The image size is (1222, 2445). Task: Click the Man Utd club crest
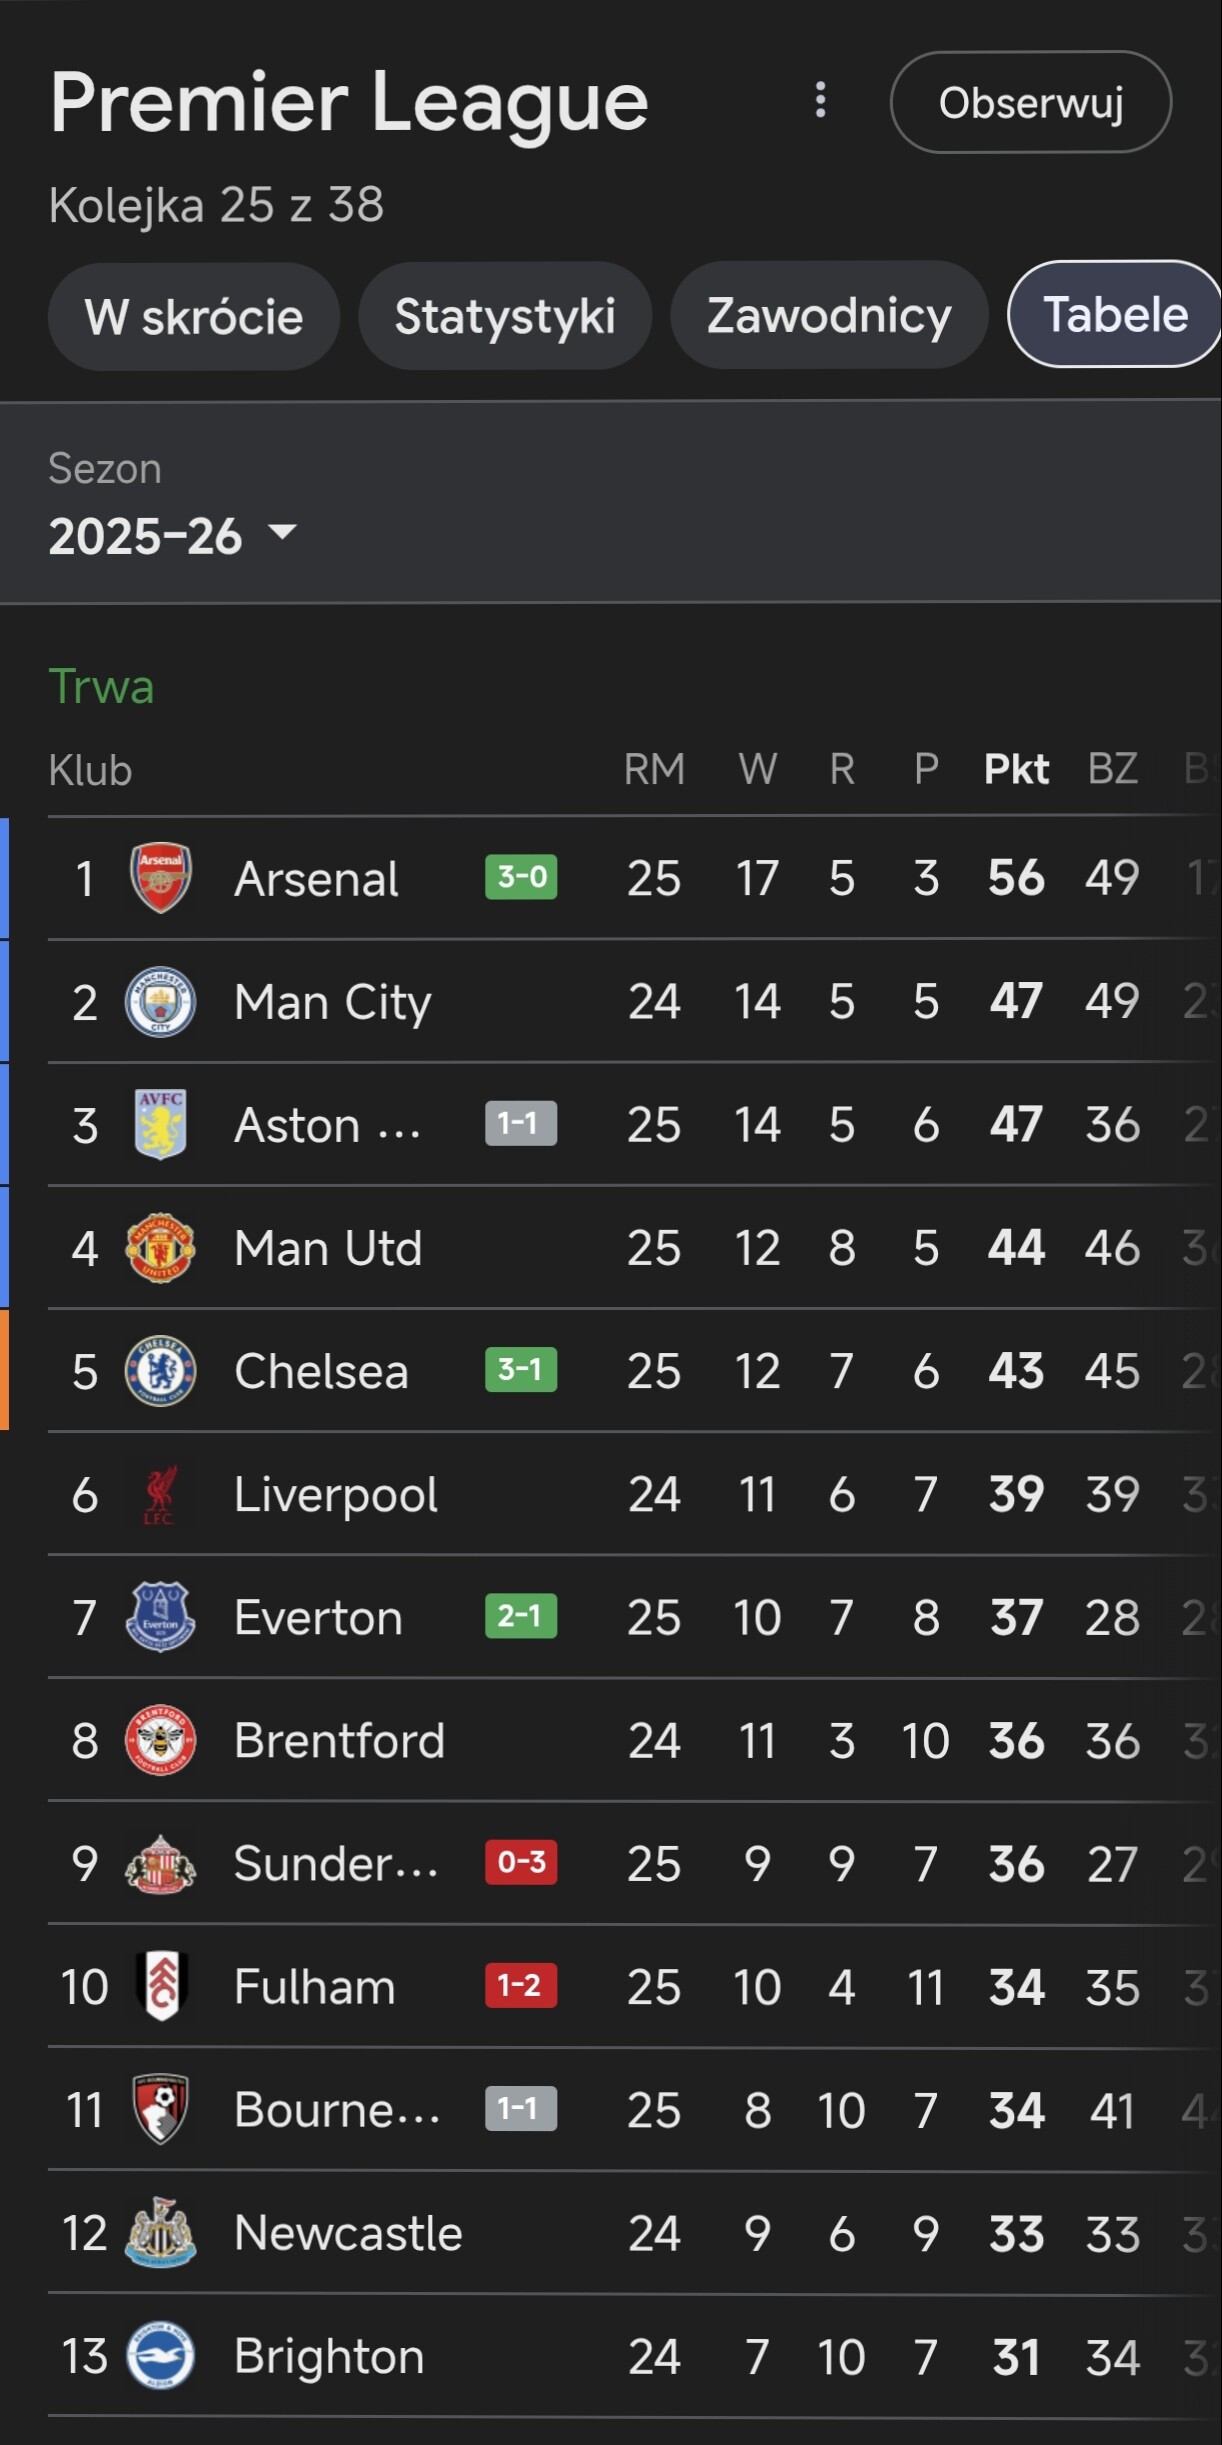(160, 1247)
